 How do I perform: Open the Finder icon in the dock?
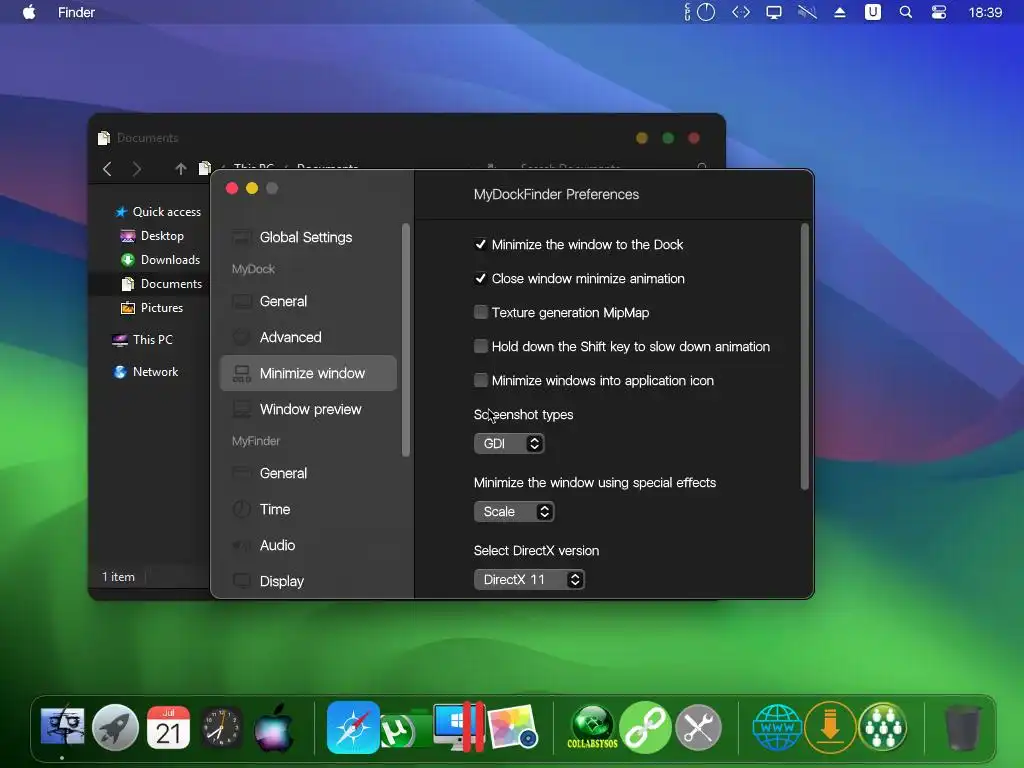pos(62,727)
